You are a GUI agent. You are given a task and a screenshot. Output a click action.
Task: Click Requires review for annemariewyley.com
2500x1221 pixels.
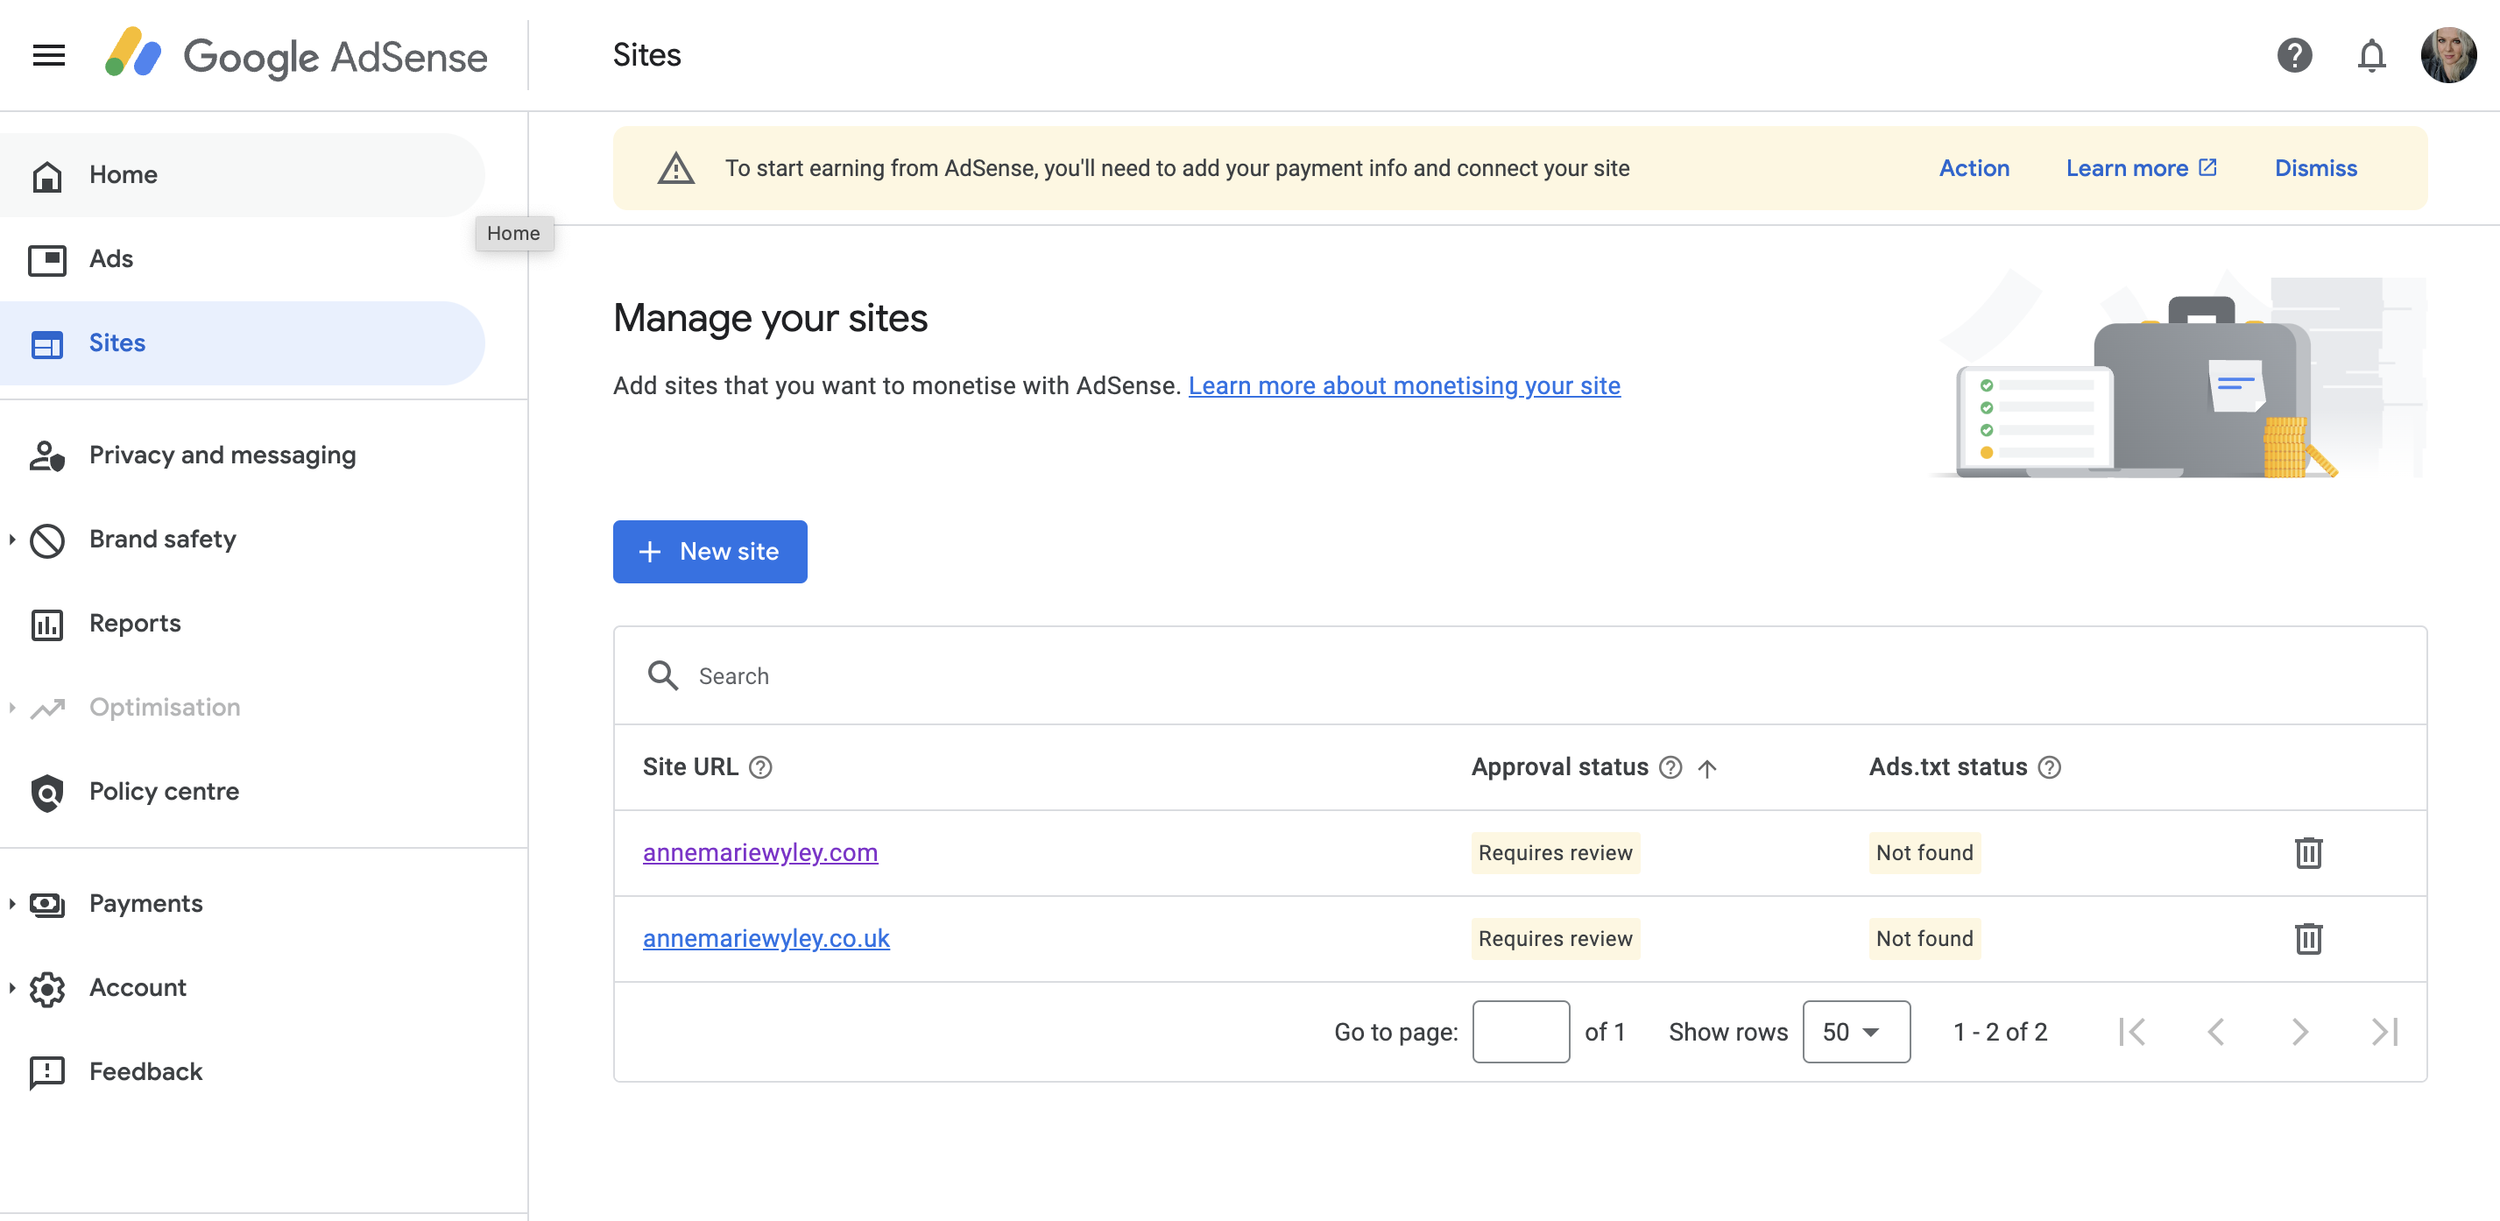pyautogui.click(x=1555, y=853)
